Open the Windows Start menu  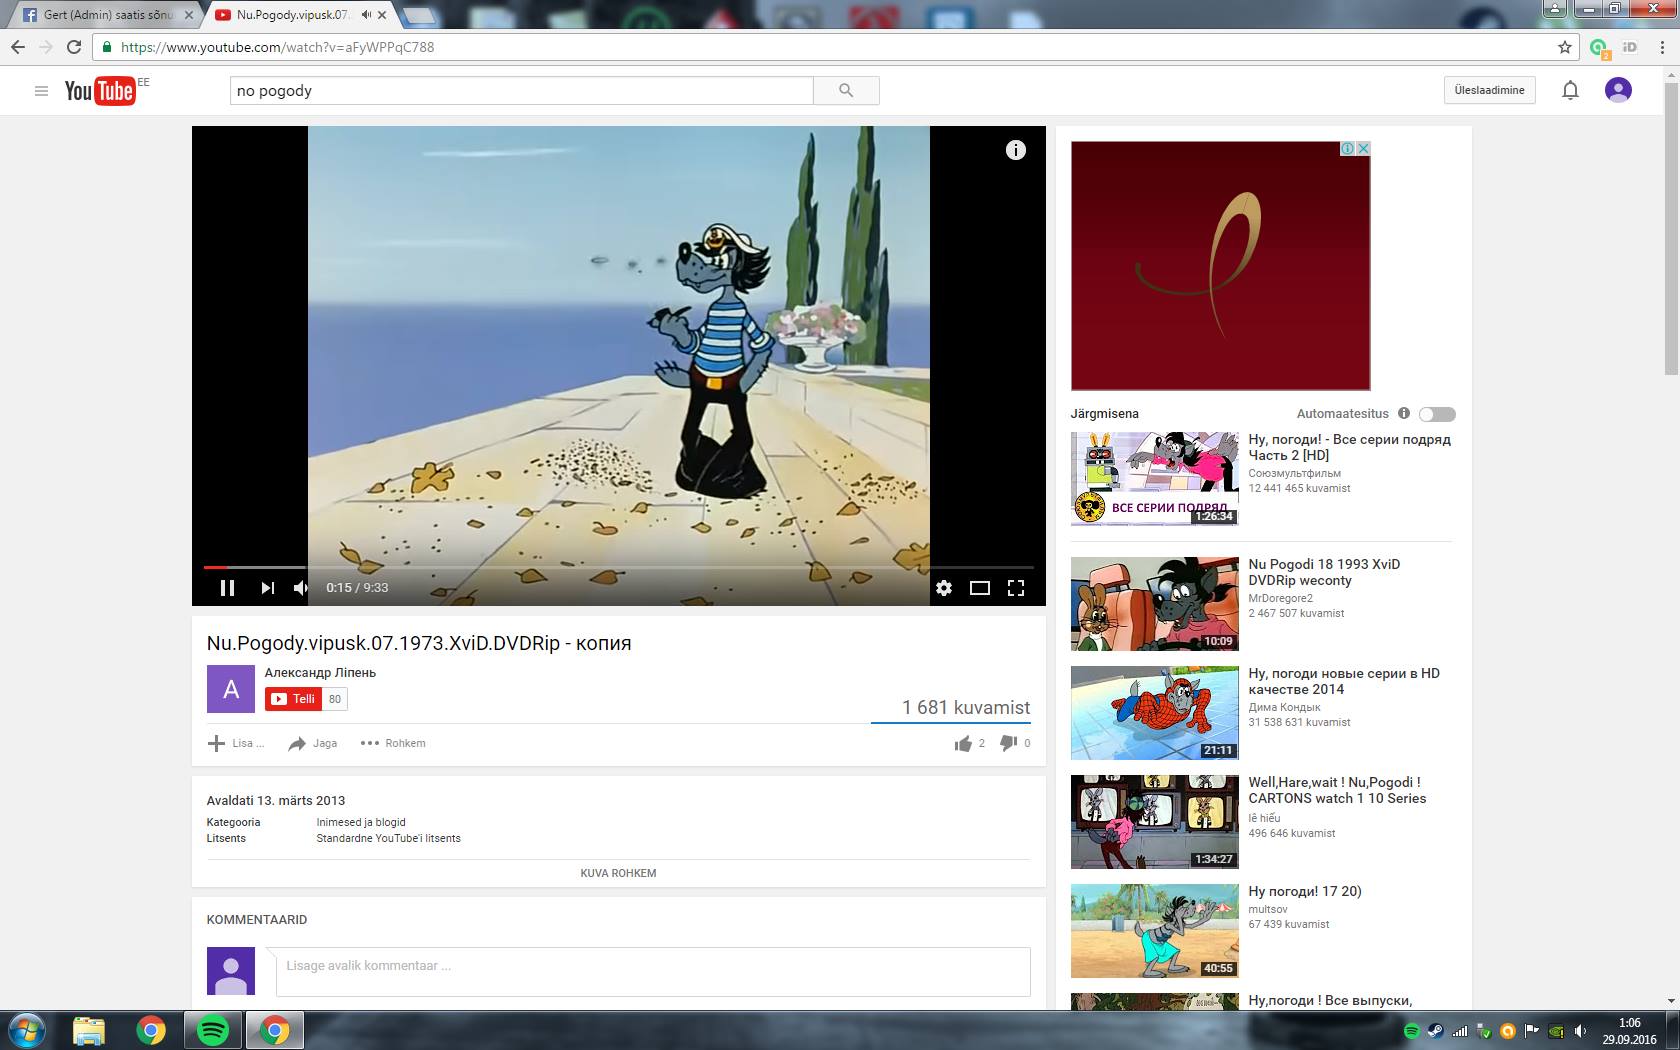pyautogui.click(x=27, y=1030)
